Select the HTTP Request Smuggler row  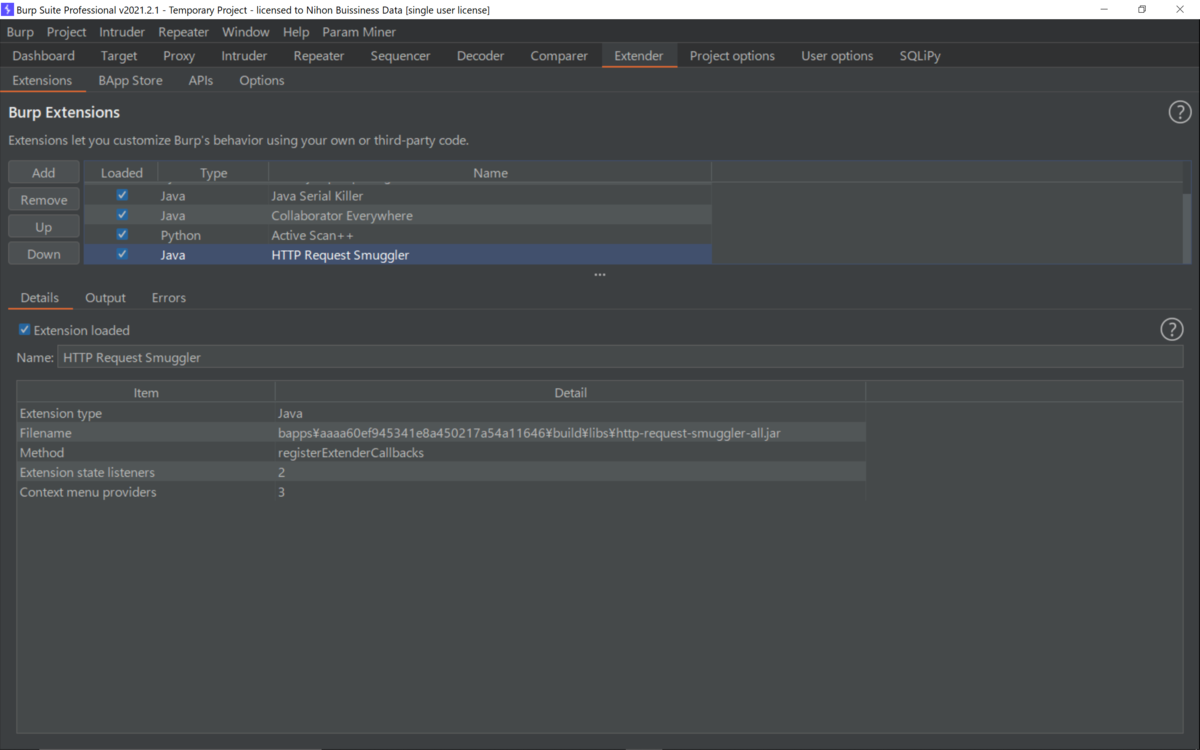point(397,254)
